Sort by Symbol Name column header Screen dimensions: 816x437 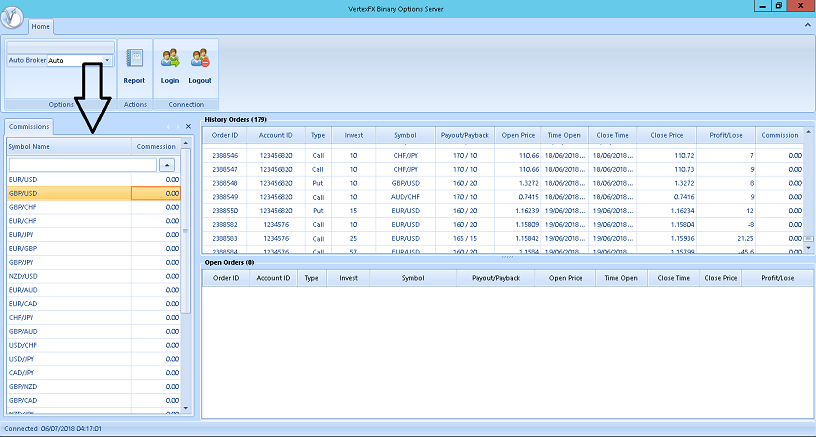point(69,146)
